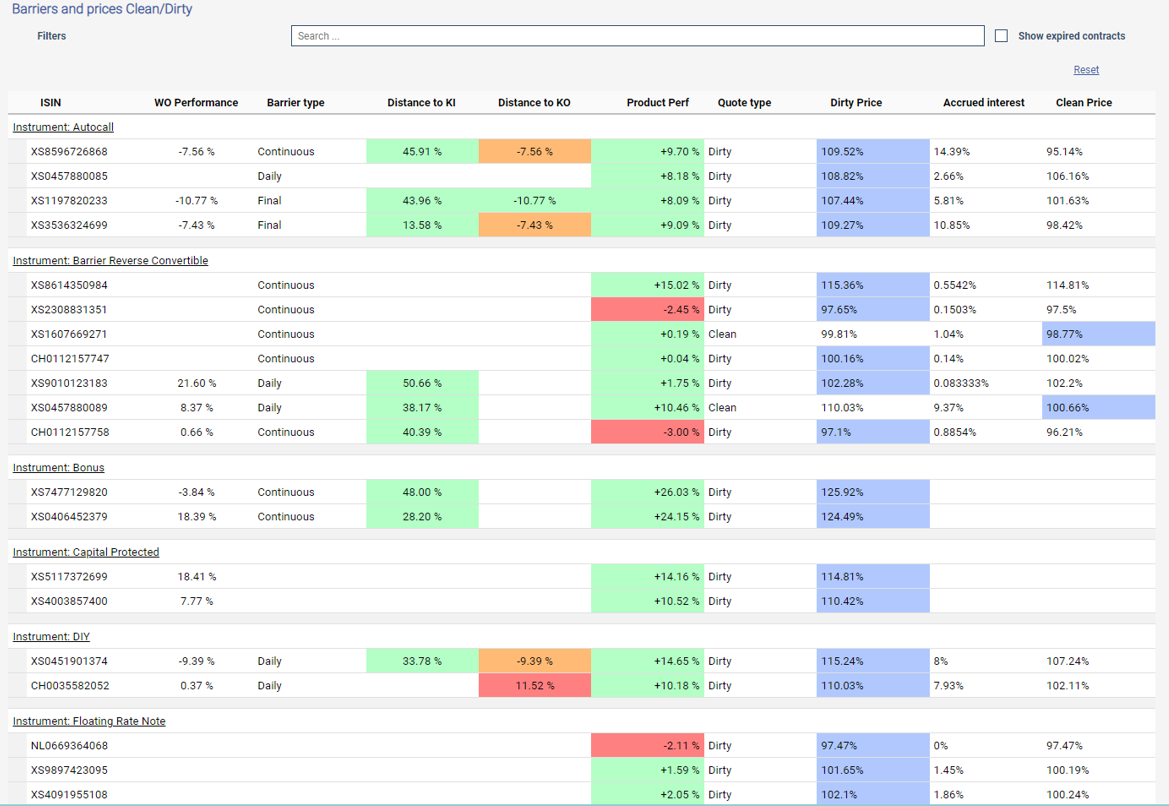1169x806 pixels.
Task: Click the highlighted 100.66% Clean Price cell
Action: point(1098,408)
